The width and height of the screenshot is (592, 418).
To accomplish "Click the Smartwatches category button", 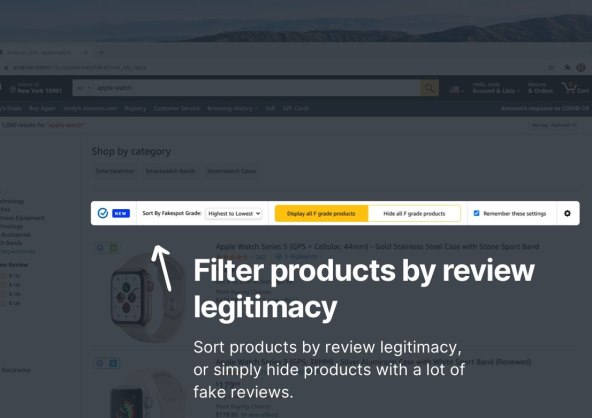I will 115,171.
